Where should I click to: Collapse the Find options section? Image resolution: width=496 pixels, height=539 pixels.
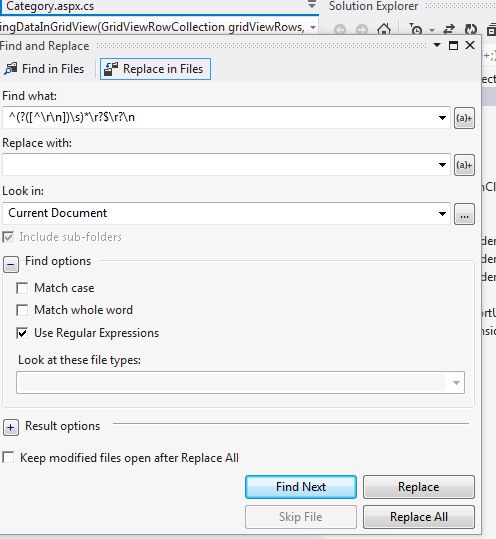click(11, 265)
